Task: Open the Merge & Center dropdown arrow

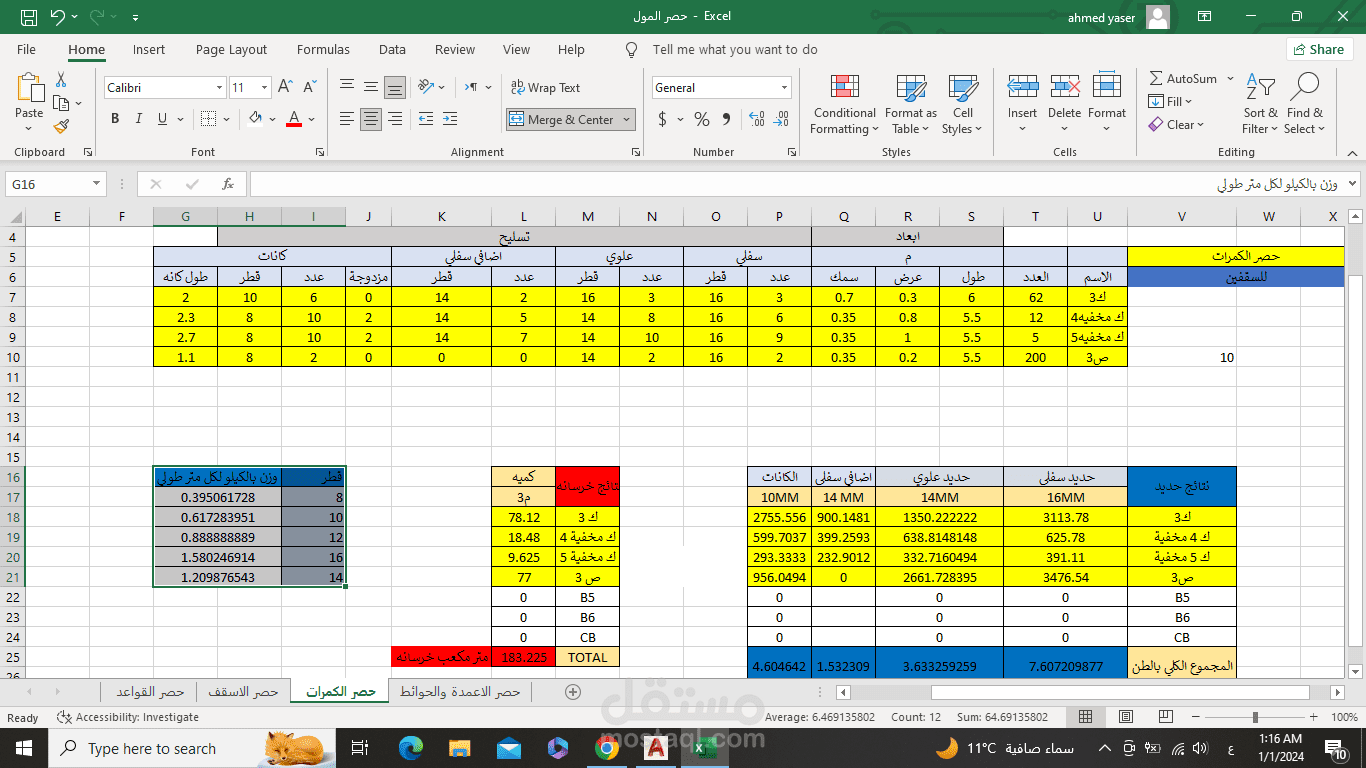Action: (627, 119)
